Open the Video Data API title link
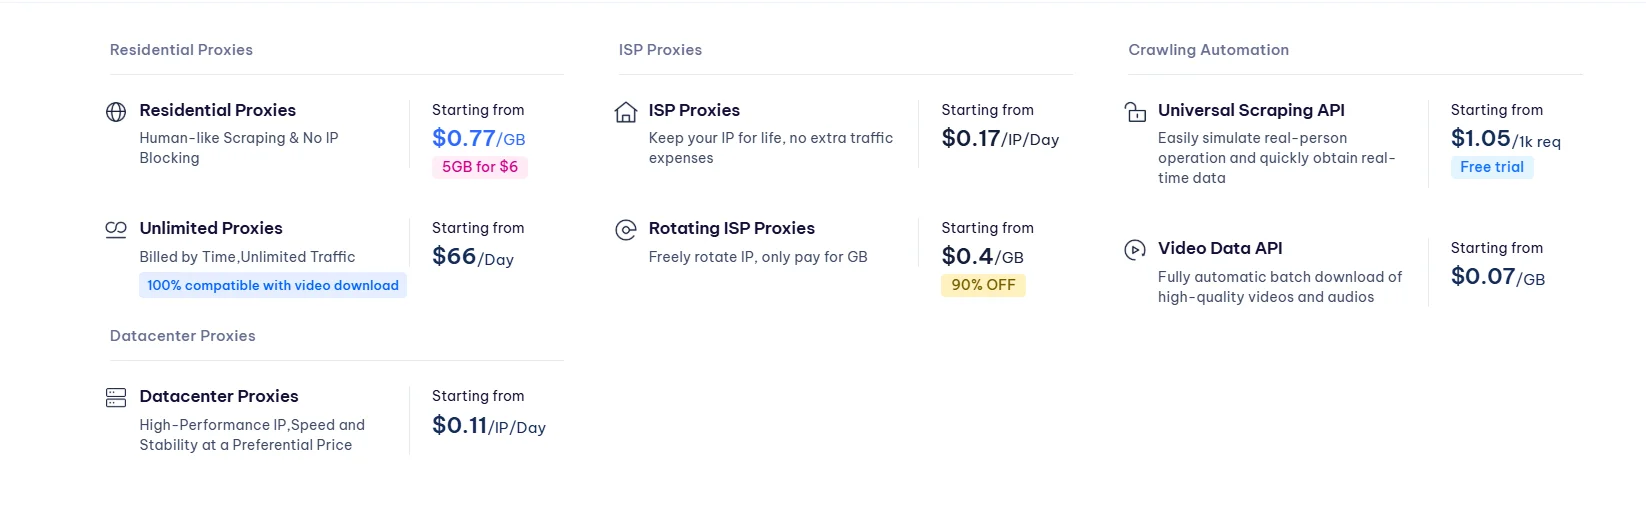This screenshot has height=512, width=1646. click(x=1220, y=248)
